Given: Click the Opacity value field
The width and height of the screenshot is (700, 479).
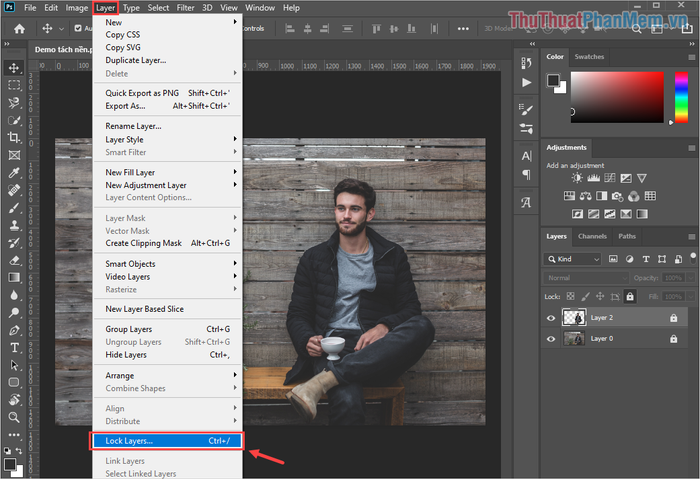Looking at the screenshot, I should click(x=673, y=278).
